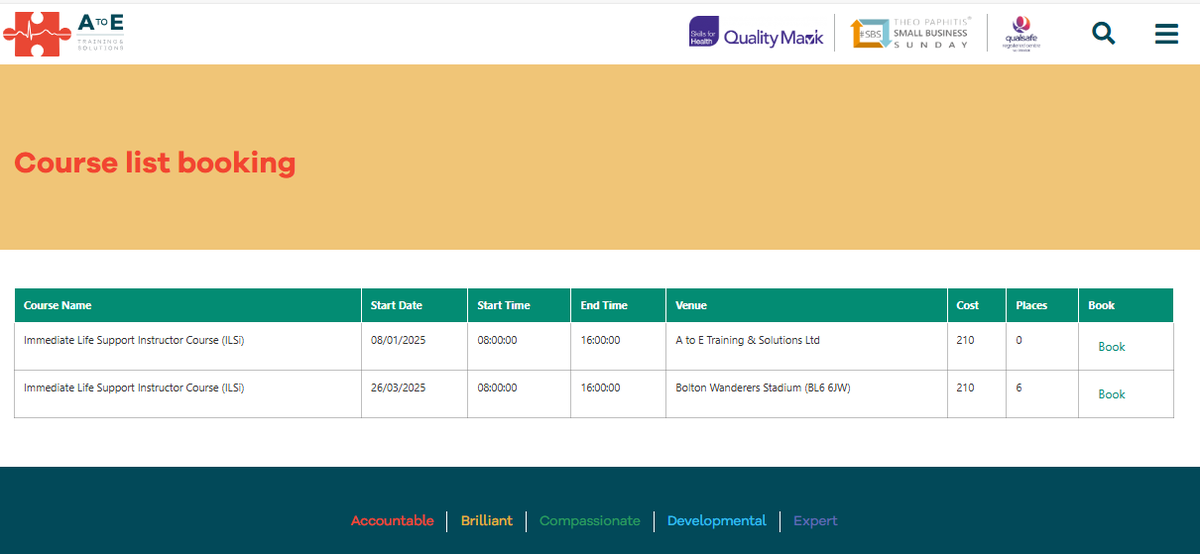
Task: Click the Venue column header
Action: click(807, 305)
